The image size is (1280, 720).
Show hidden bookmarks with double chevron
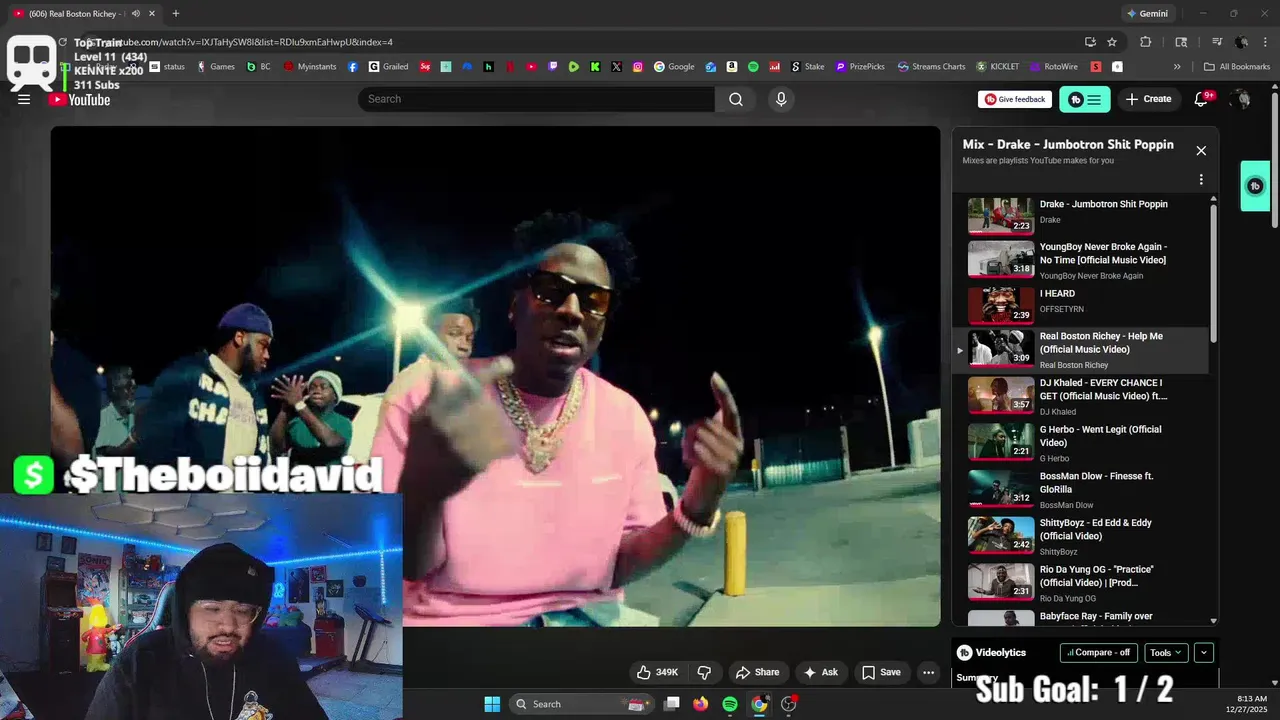coord(1177,67)
